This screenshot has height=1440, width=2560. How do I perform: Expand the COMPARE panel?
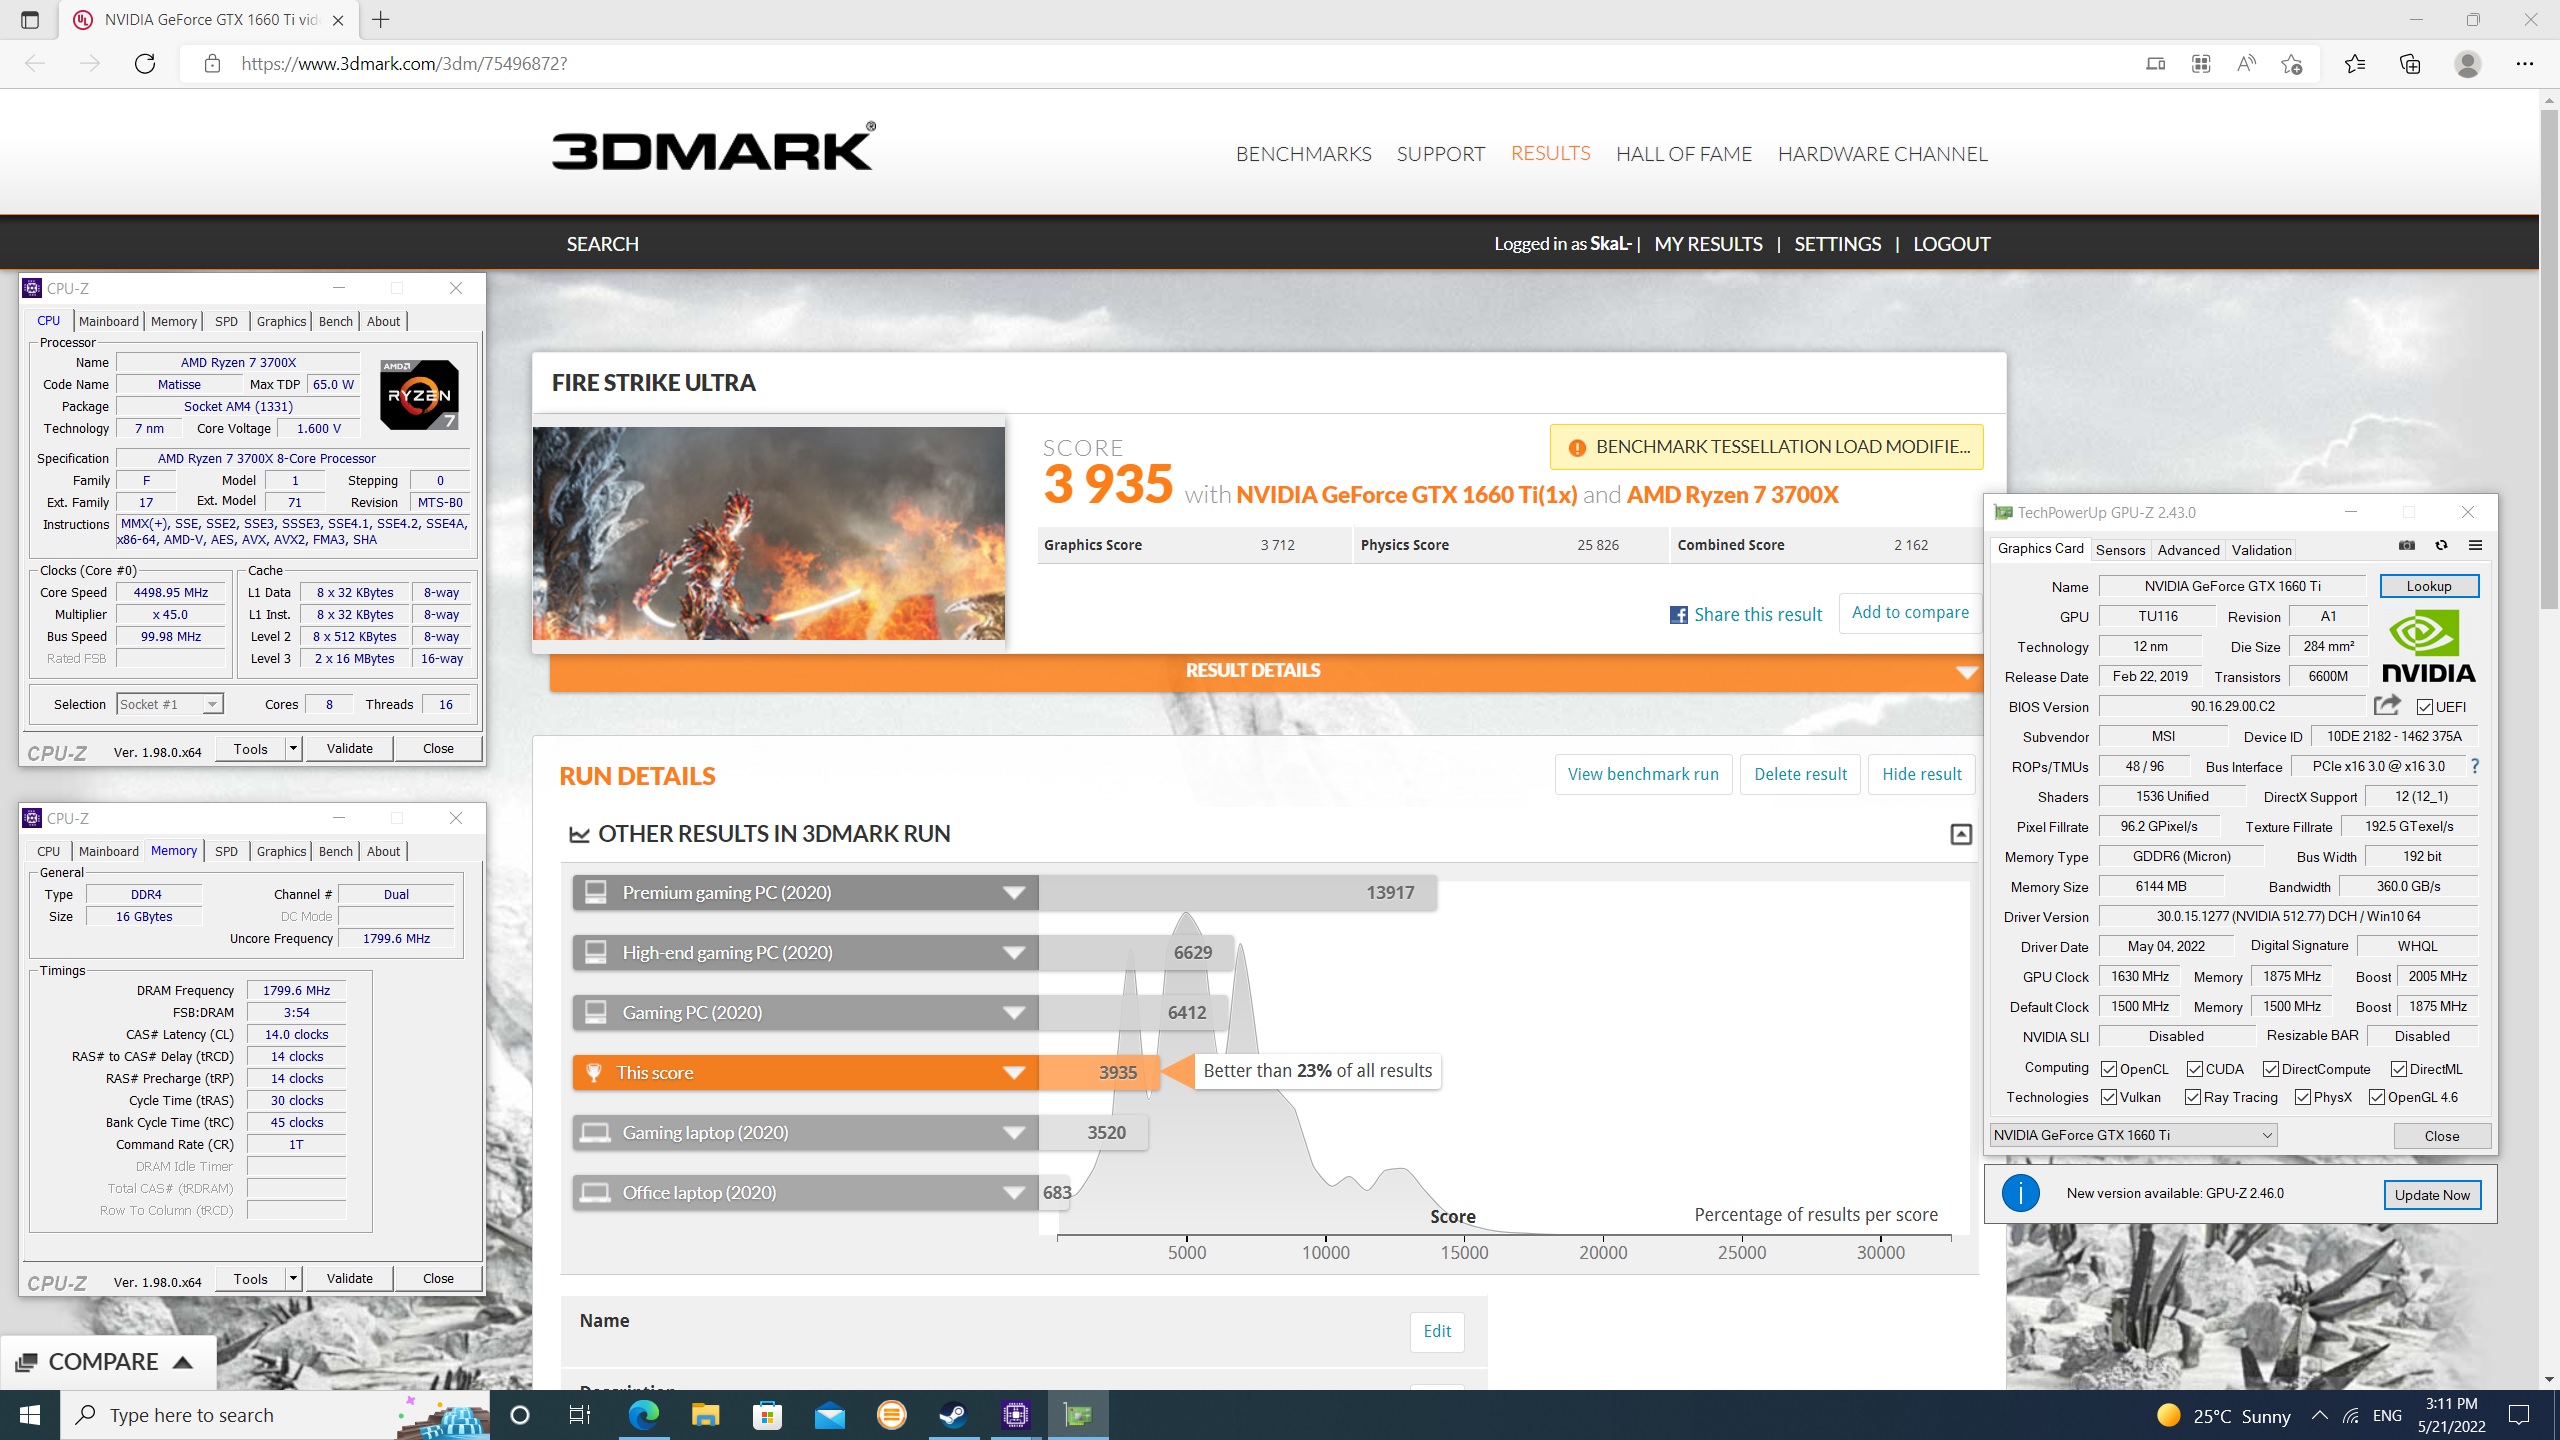click(x=108, y=1362)
